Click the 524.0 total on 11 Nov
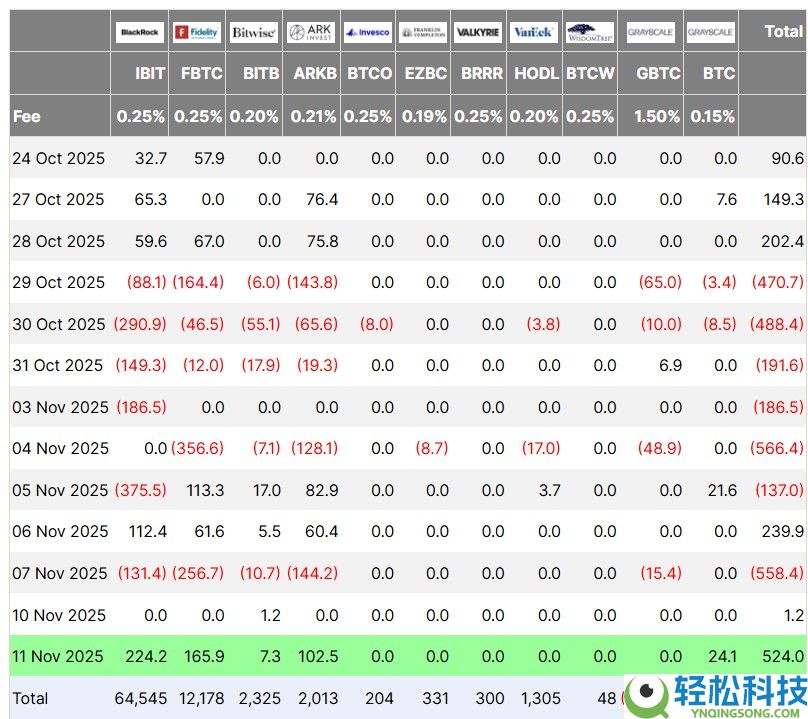808x719 pixels. click(783, 656)
